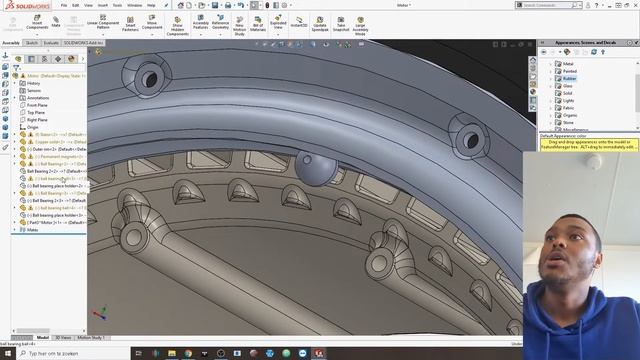
Task: Switch to the Evaluate tab
Action: (51, 43)
